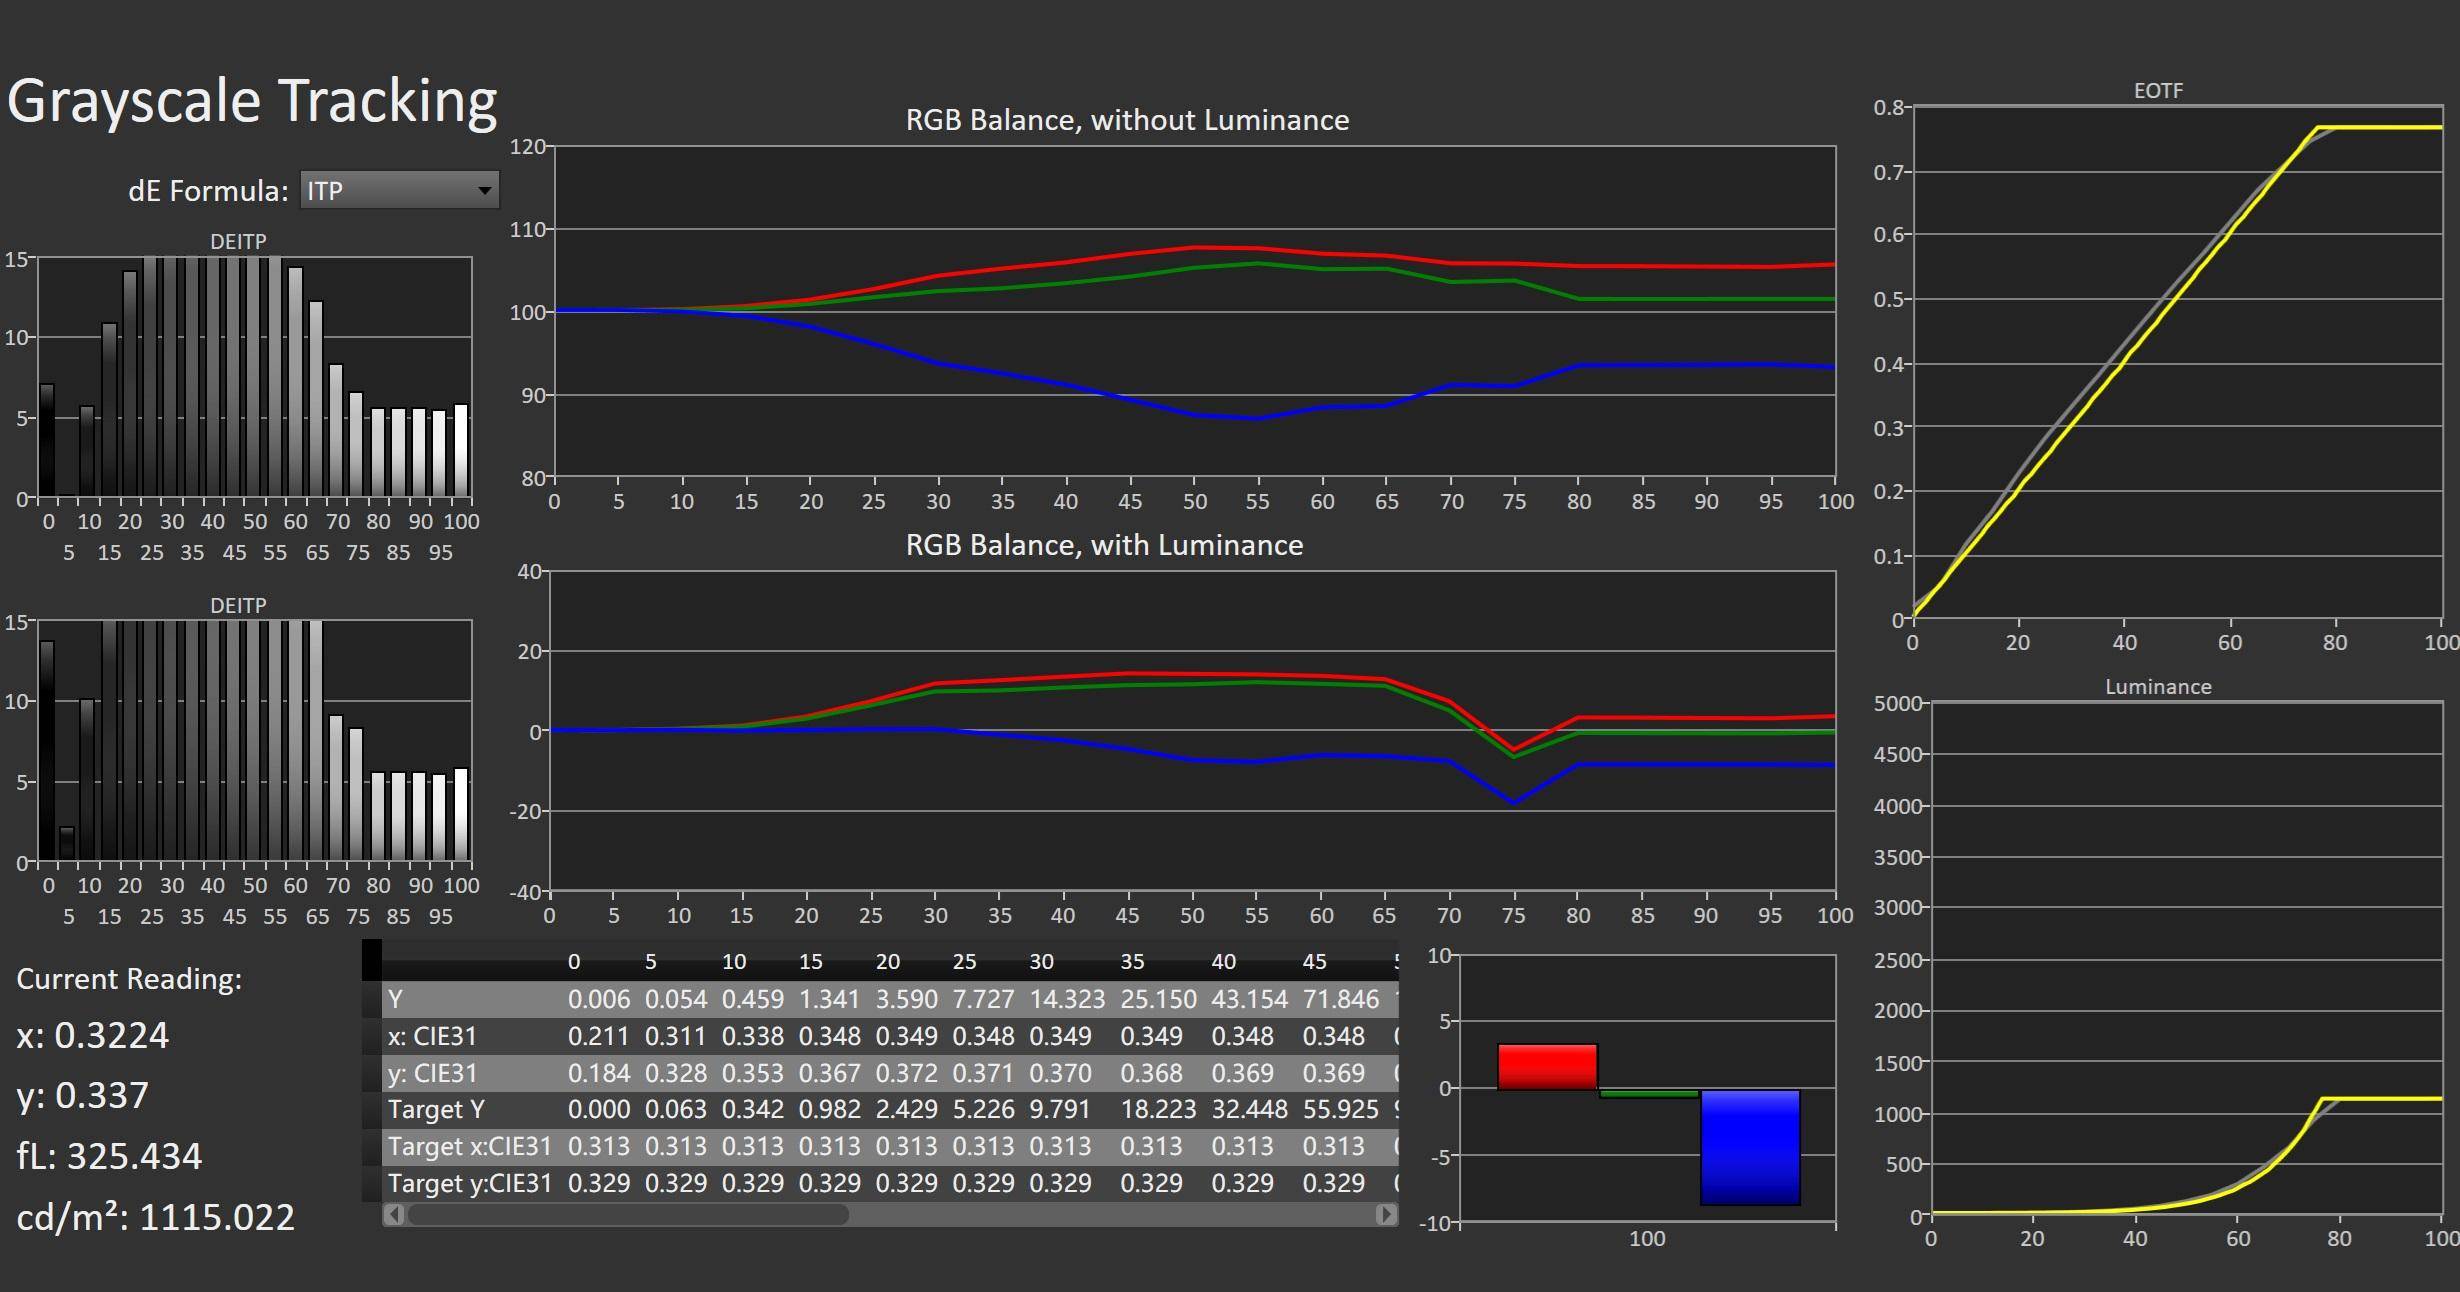Select the Target Y row header
This screenshot has width=2460, height=1292.
pyautogui.click(x=436, y=1109)
